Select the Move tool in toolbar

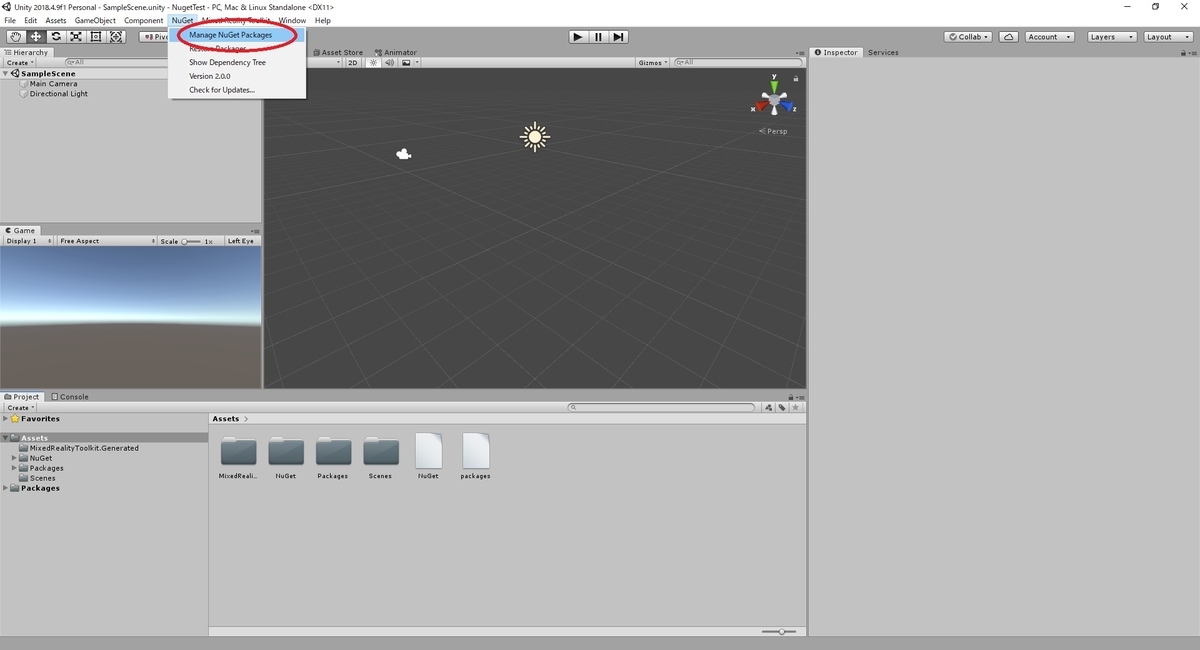pyautogui.click(x=35, y=37)
